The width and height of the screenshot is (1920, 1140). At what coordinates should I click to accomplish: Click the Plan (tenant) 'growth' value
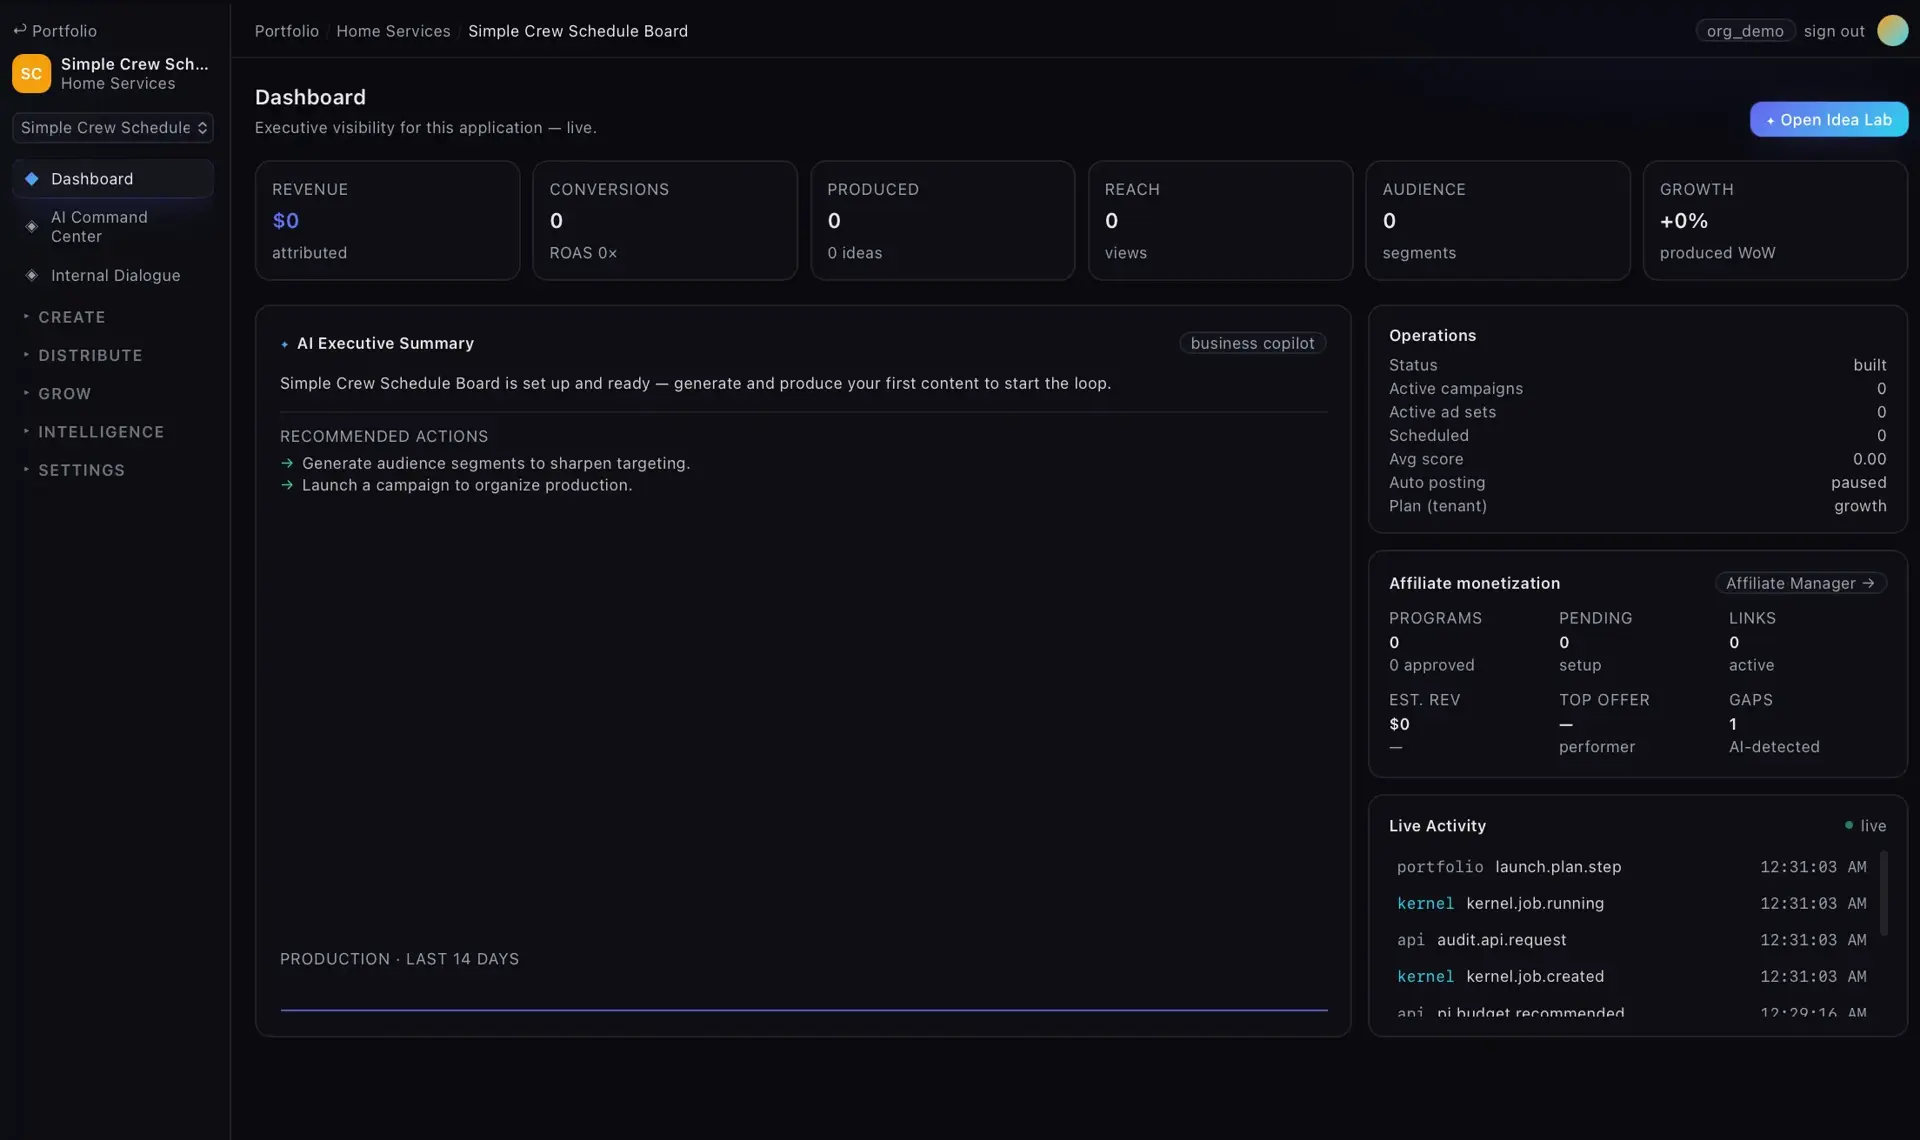1860,506
